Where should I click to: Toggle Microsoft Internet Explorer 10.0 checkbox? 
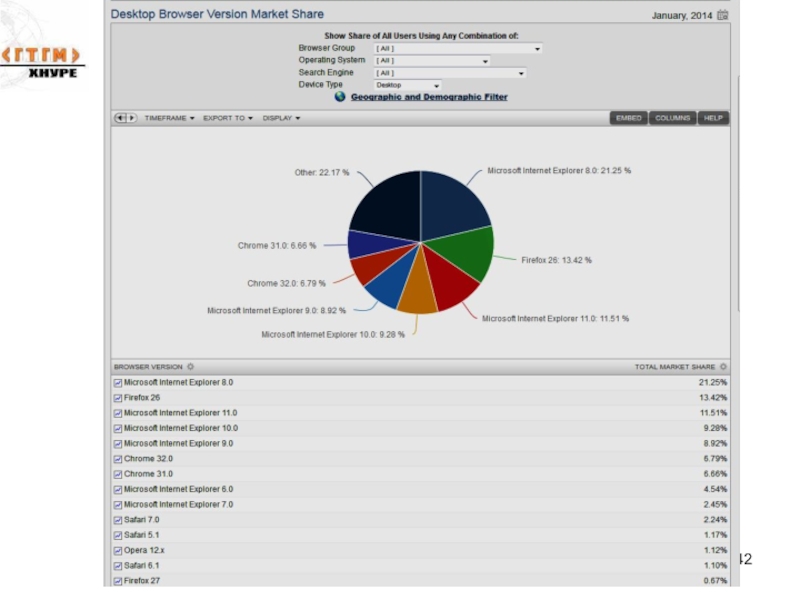(x=118, y=429)
